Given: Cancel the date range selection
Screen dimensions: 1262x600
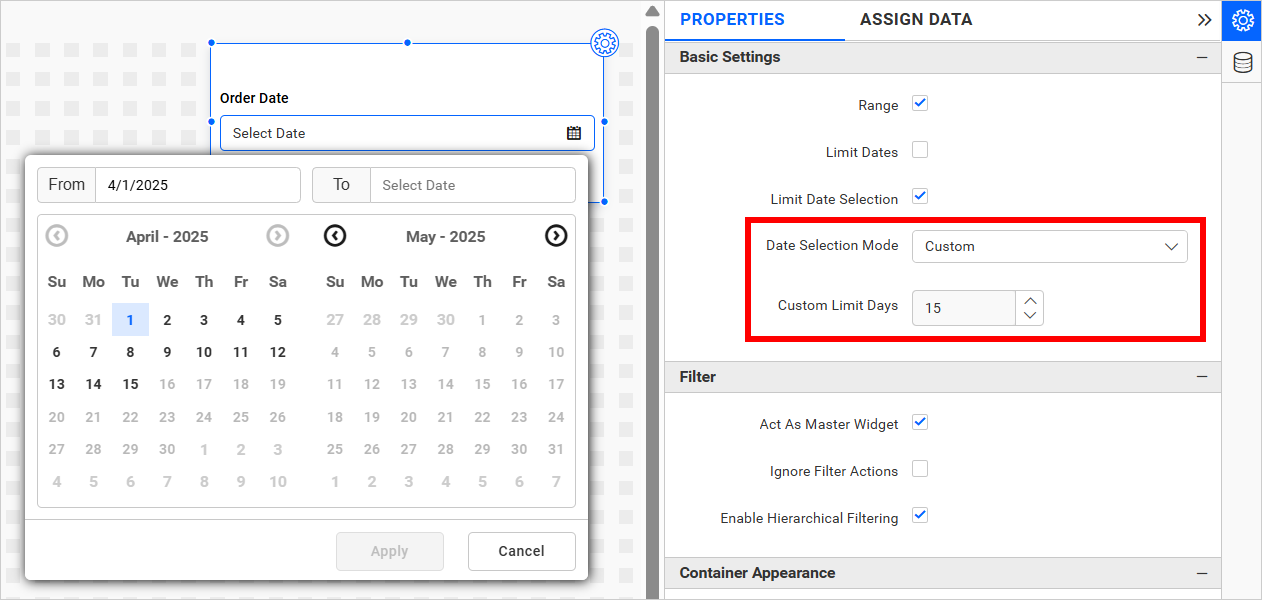Looking at the screenshot, I should 521,551.
